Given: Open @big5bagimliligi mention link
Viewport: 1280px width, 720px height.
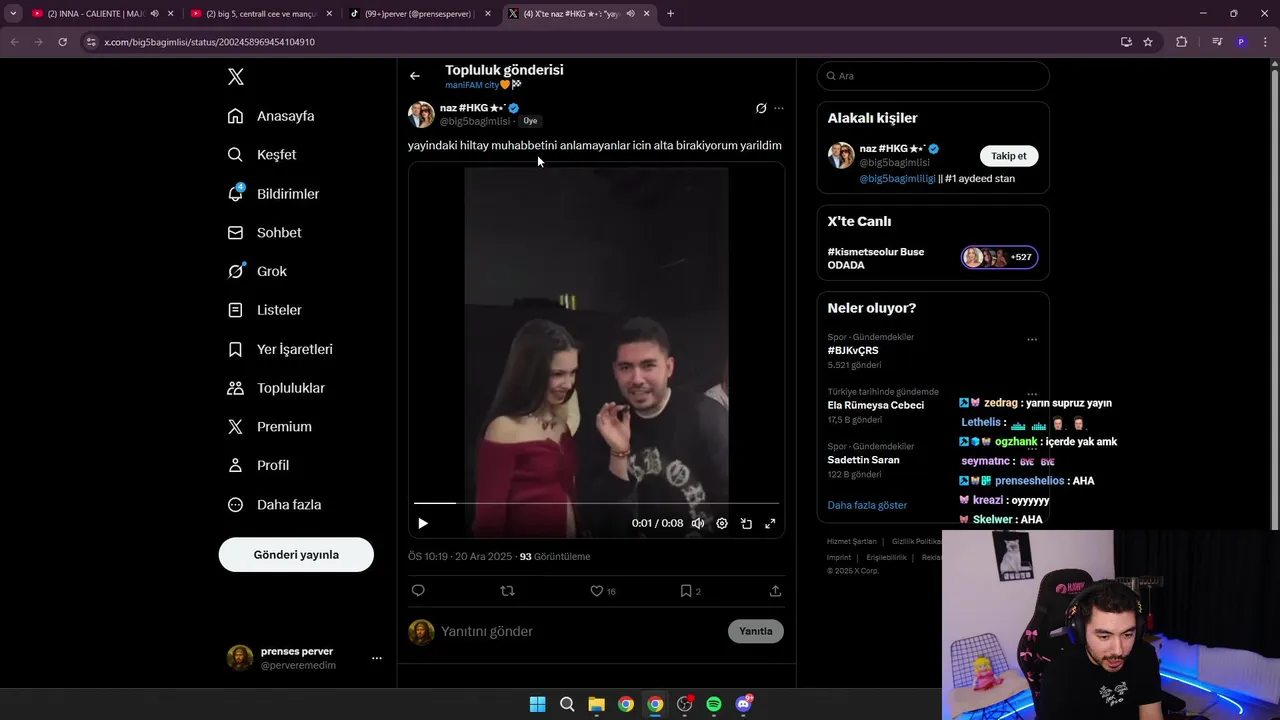Looking at the screenshot, I should pos(897,179).
